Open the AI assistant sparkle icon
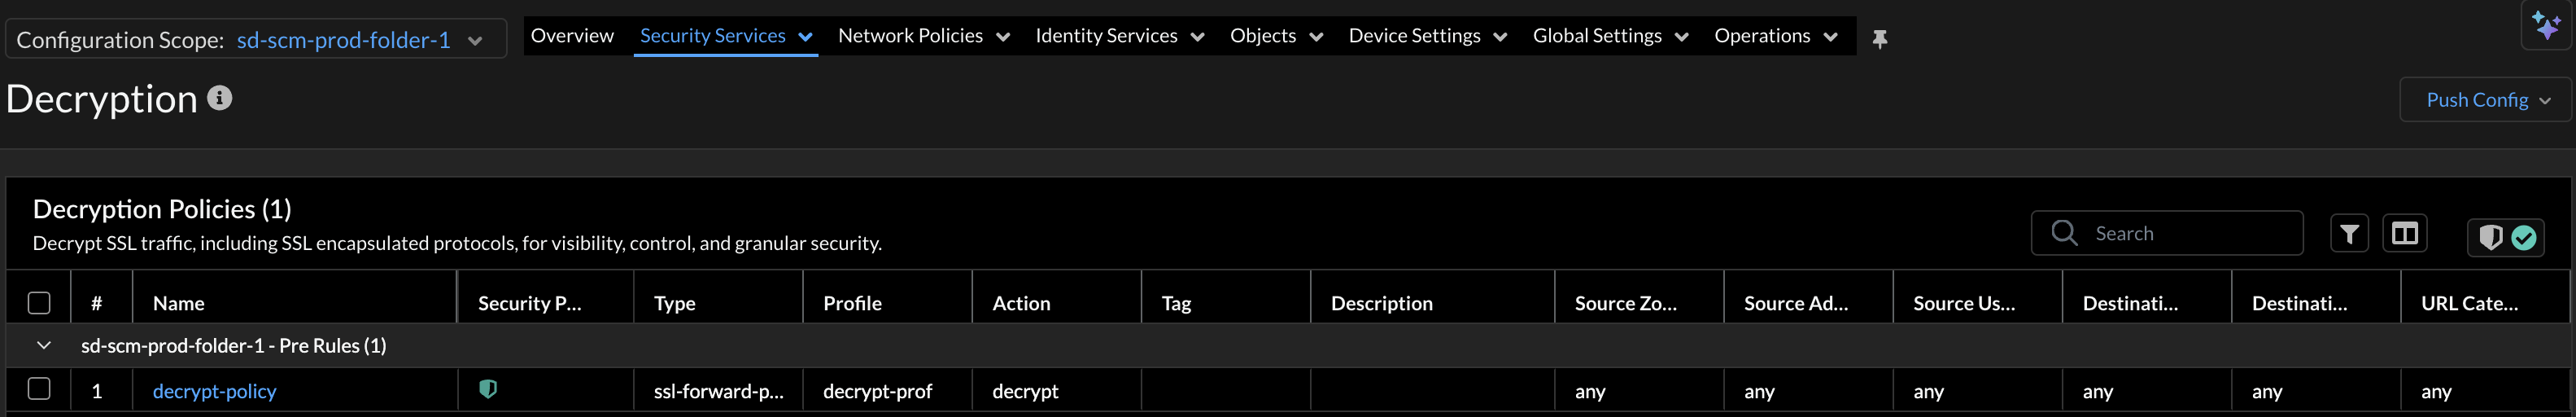The image size is (2576, 417). pos(2546,25)
